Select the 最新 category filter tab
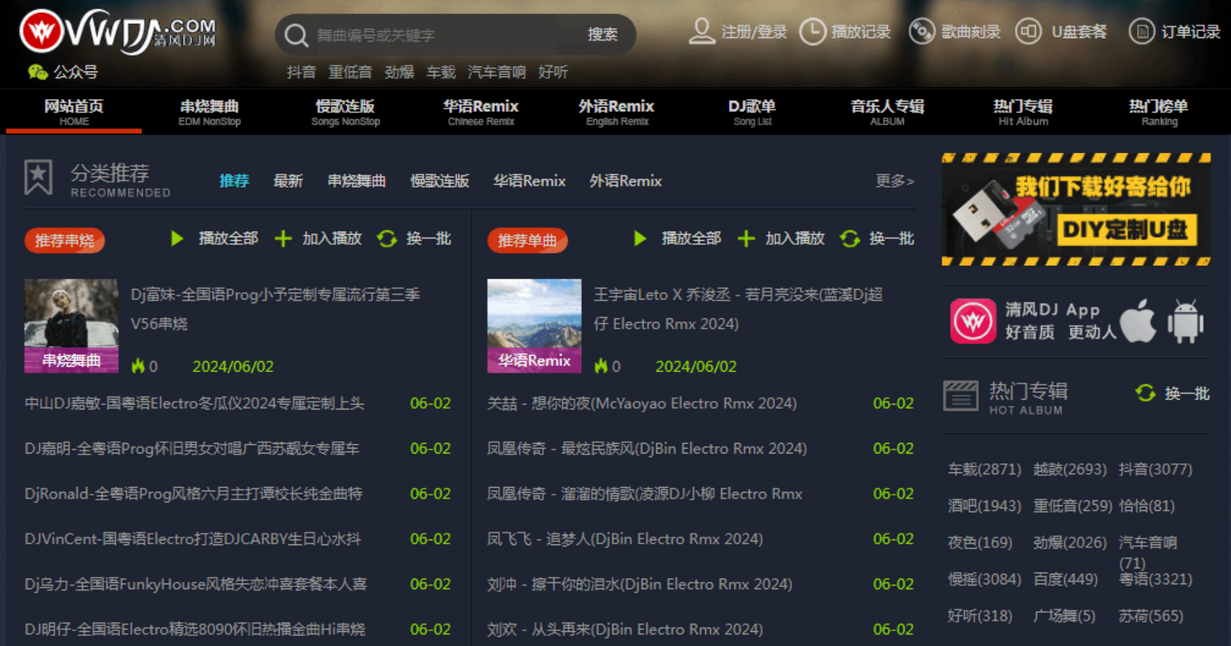 (288, 181)
